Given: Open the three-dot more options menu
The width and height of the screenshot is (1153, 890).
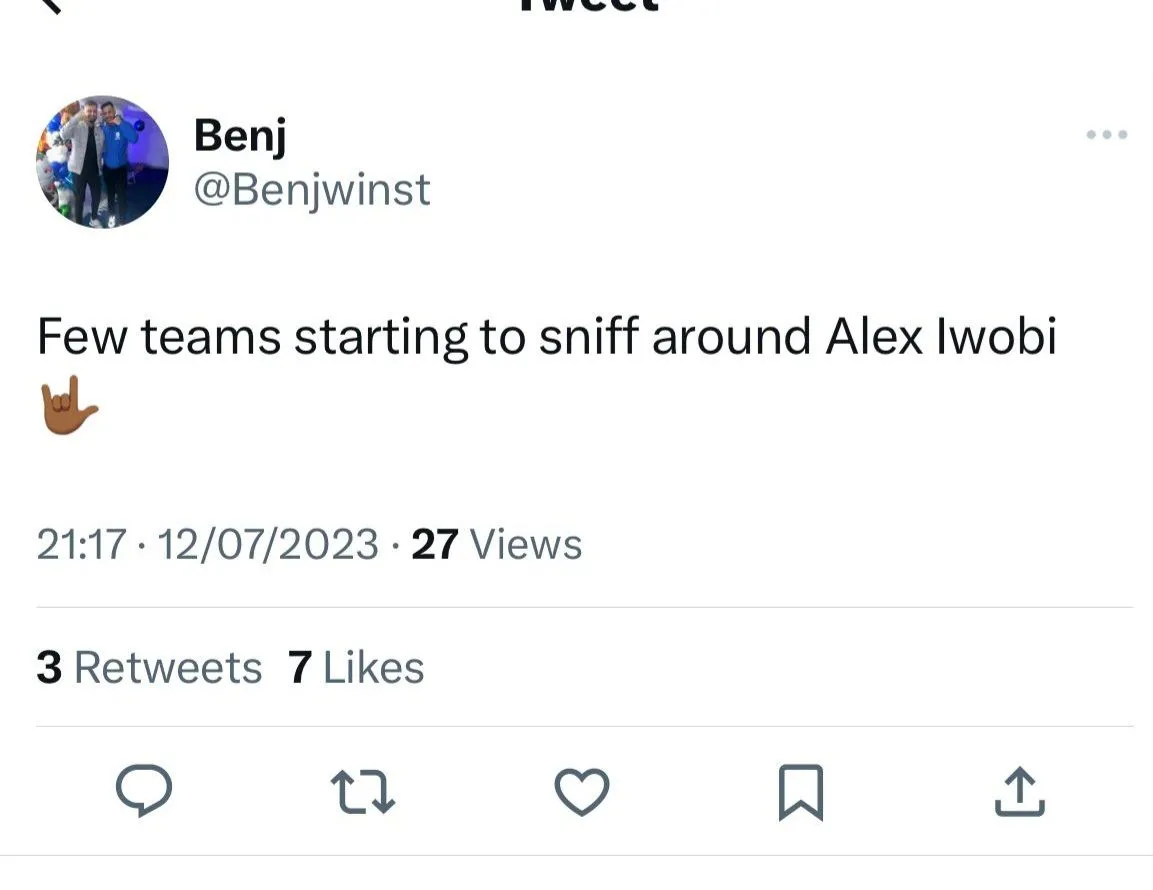Looking at the screenshot, I should pos(1107,134).
